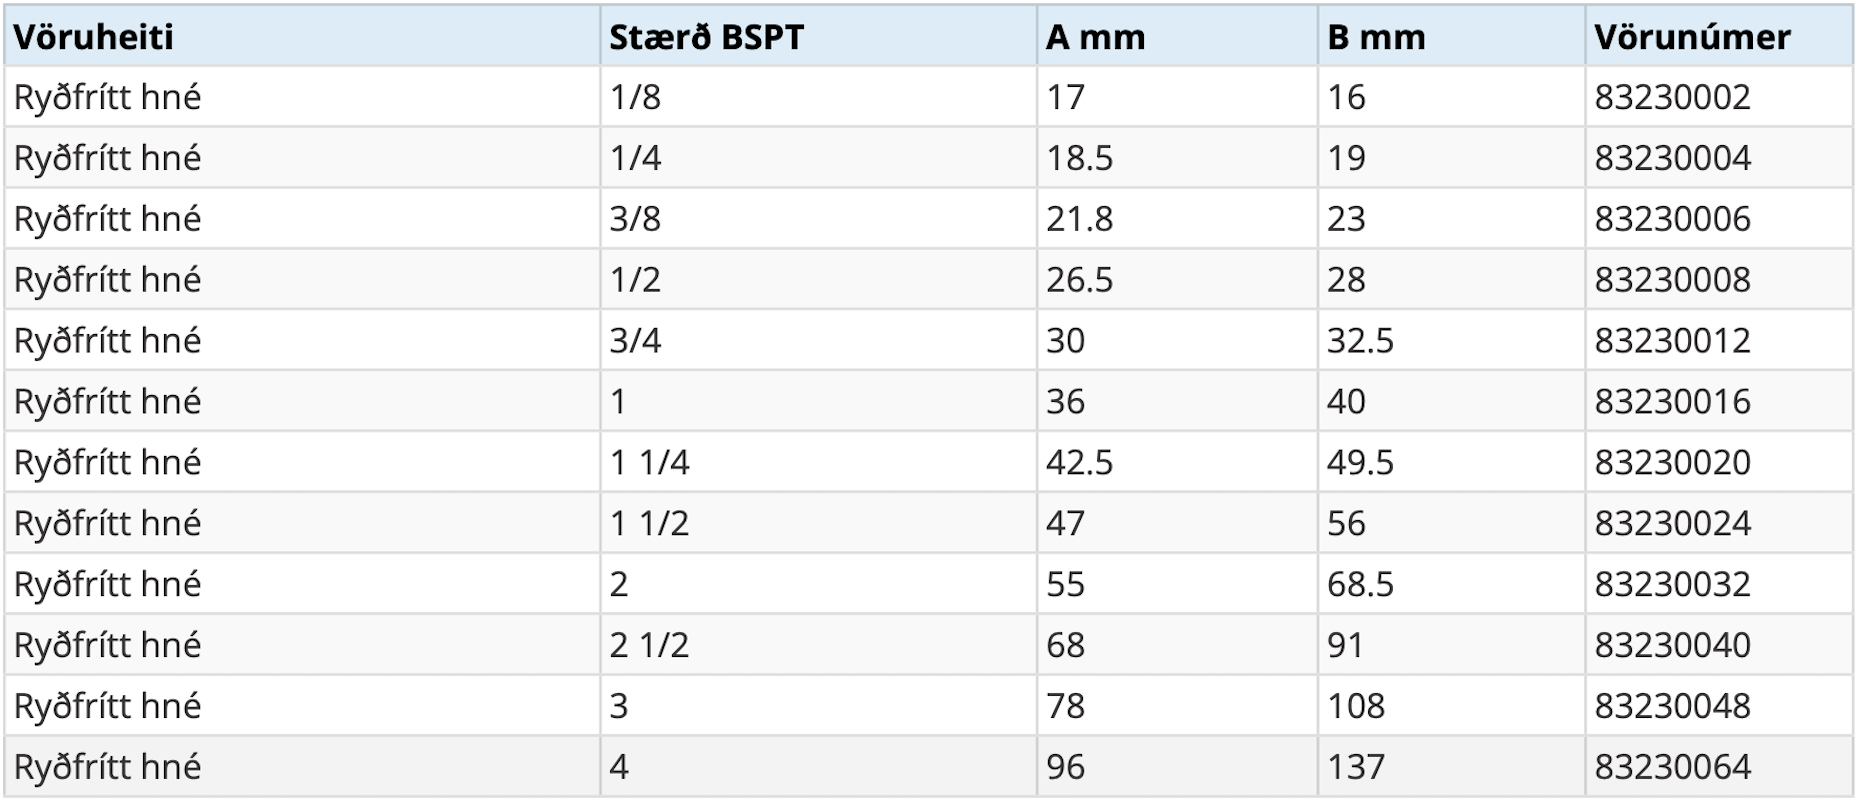Click the 3/8 size cell
1858x800 pixels.
coord(635,219)
